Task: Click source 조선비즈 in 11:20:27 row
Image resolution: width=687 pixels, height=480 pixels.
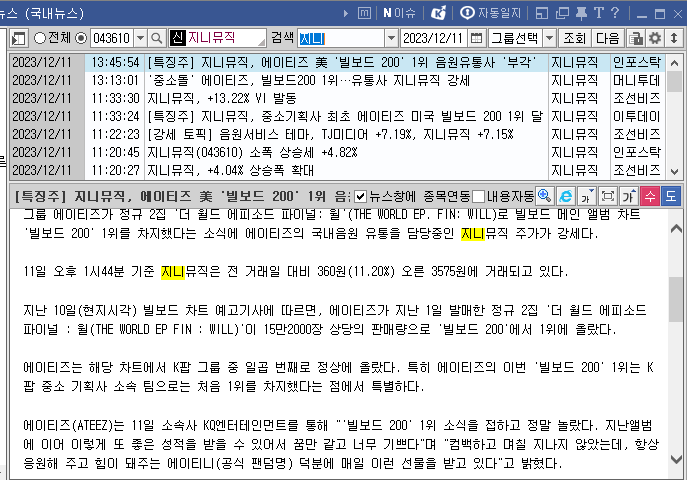Action: [637, 170]
